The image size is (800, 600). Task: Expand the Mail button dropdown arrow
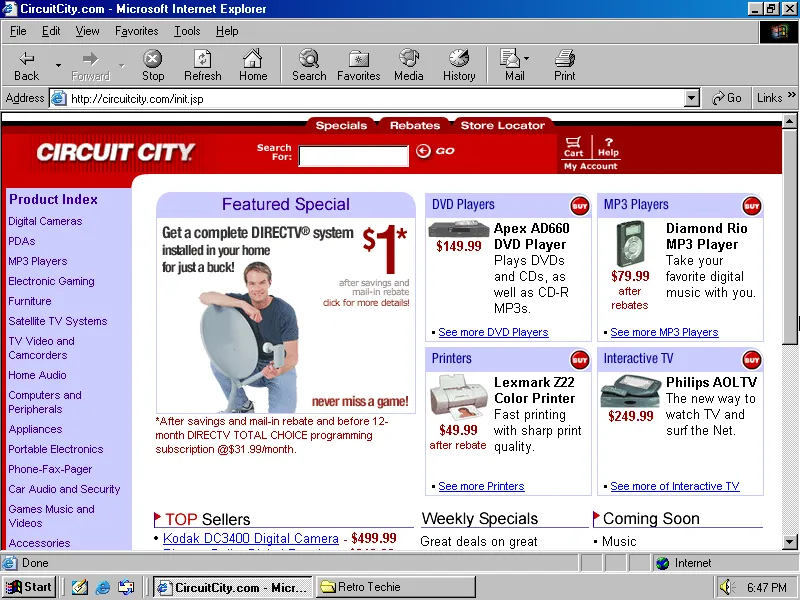click(x=527, y=59)
